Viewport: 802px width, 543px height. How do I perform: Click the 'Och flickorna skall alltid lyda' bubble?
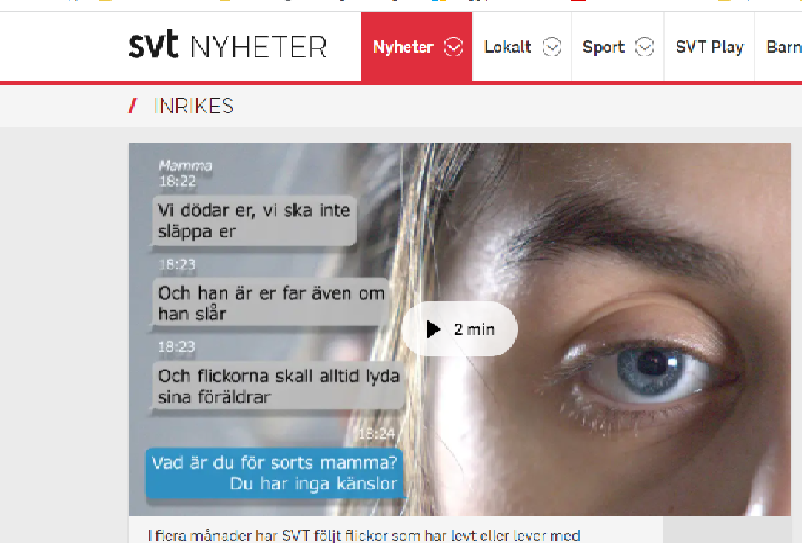pos(279,386)
